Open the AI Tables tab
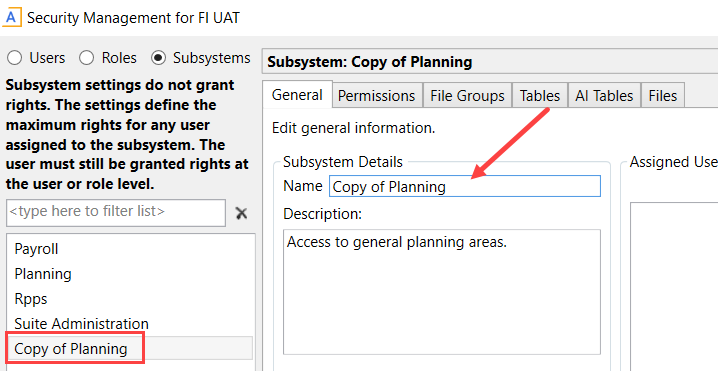The height and width of the screenshot is (371, 718). 604,95
